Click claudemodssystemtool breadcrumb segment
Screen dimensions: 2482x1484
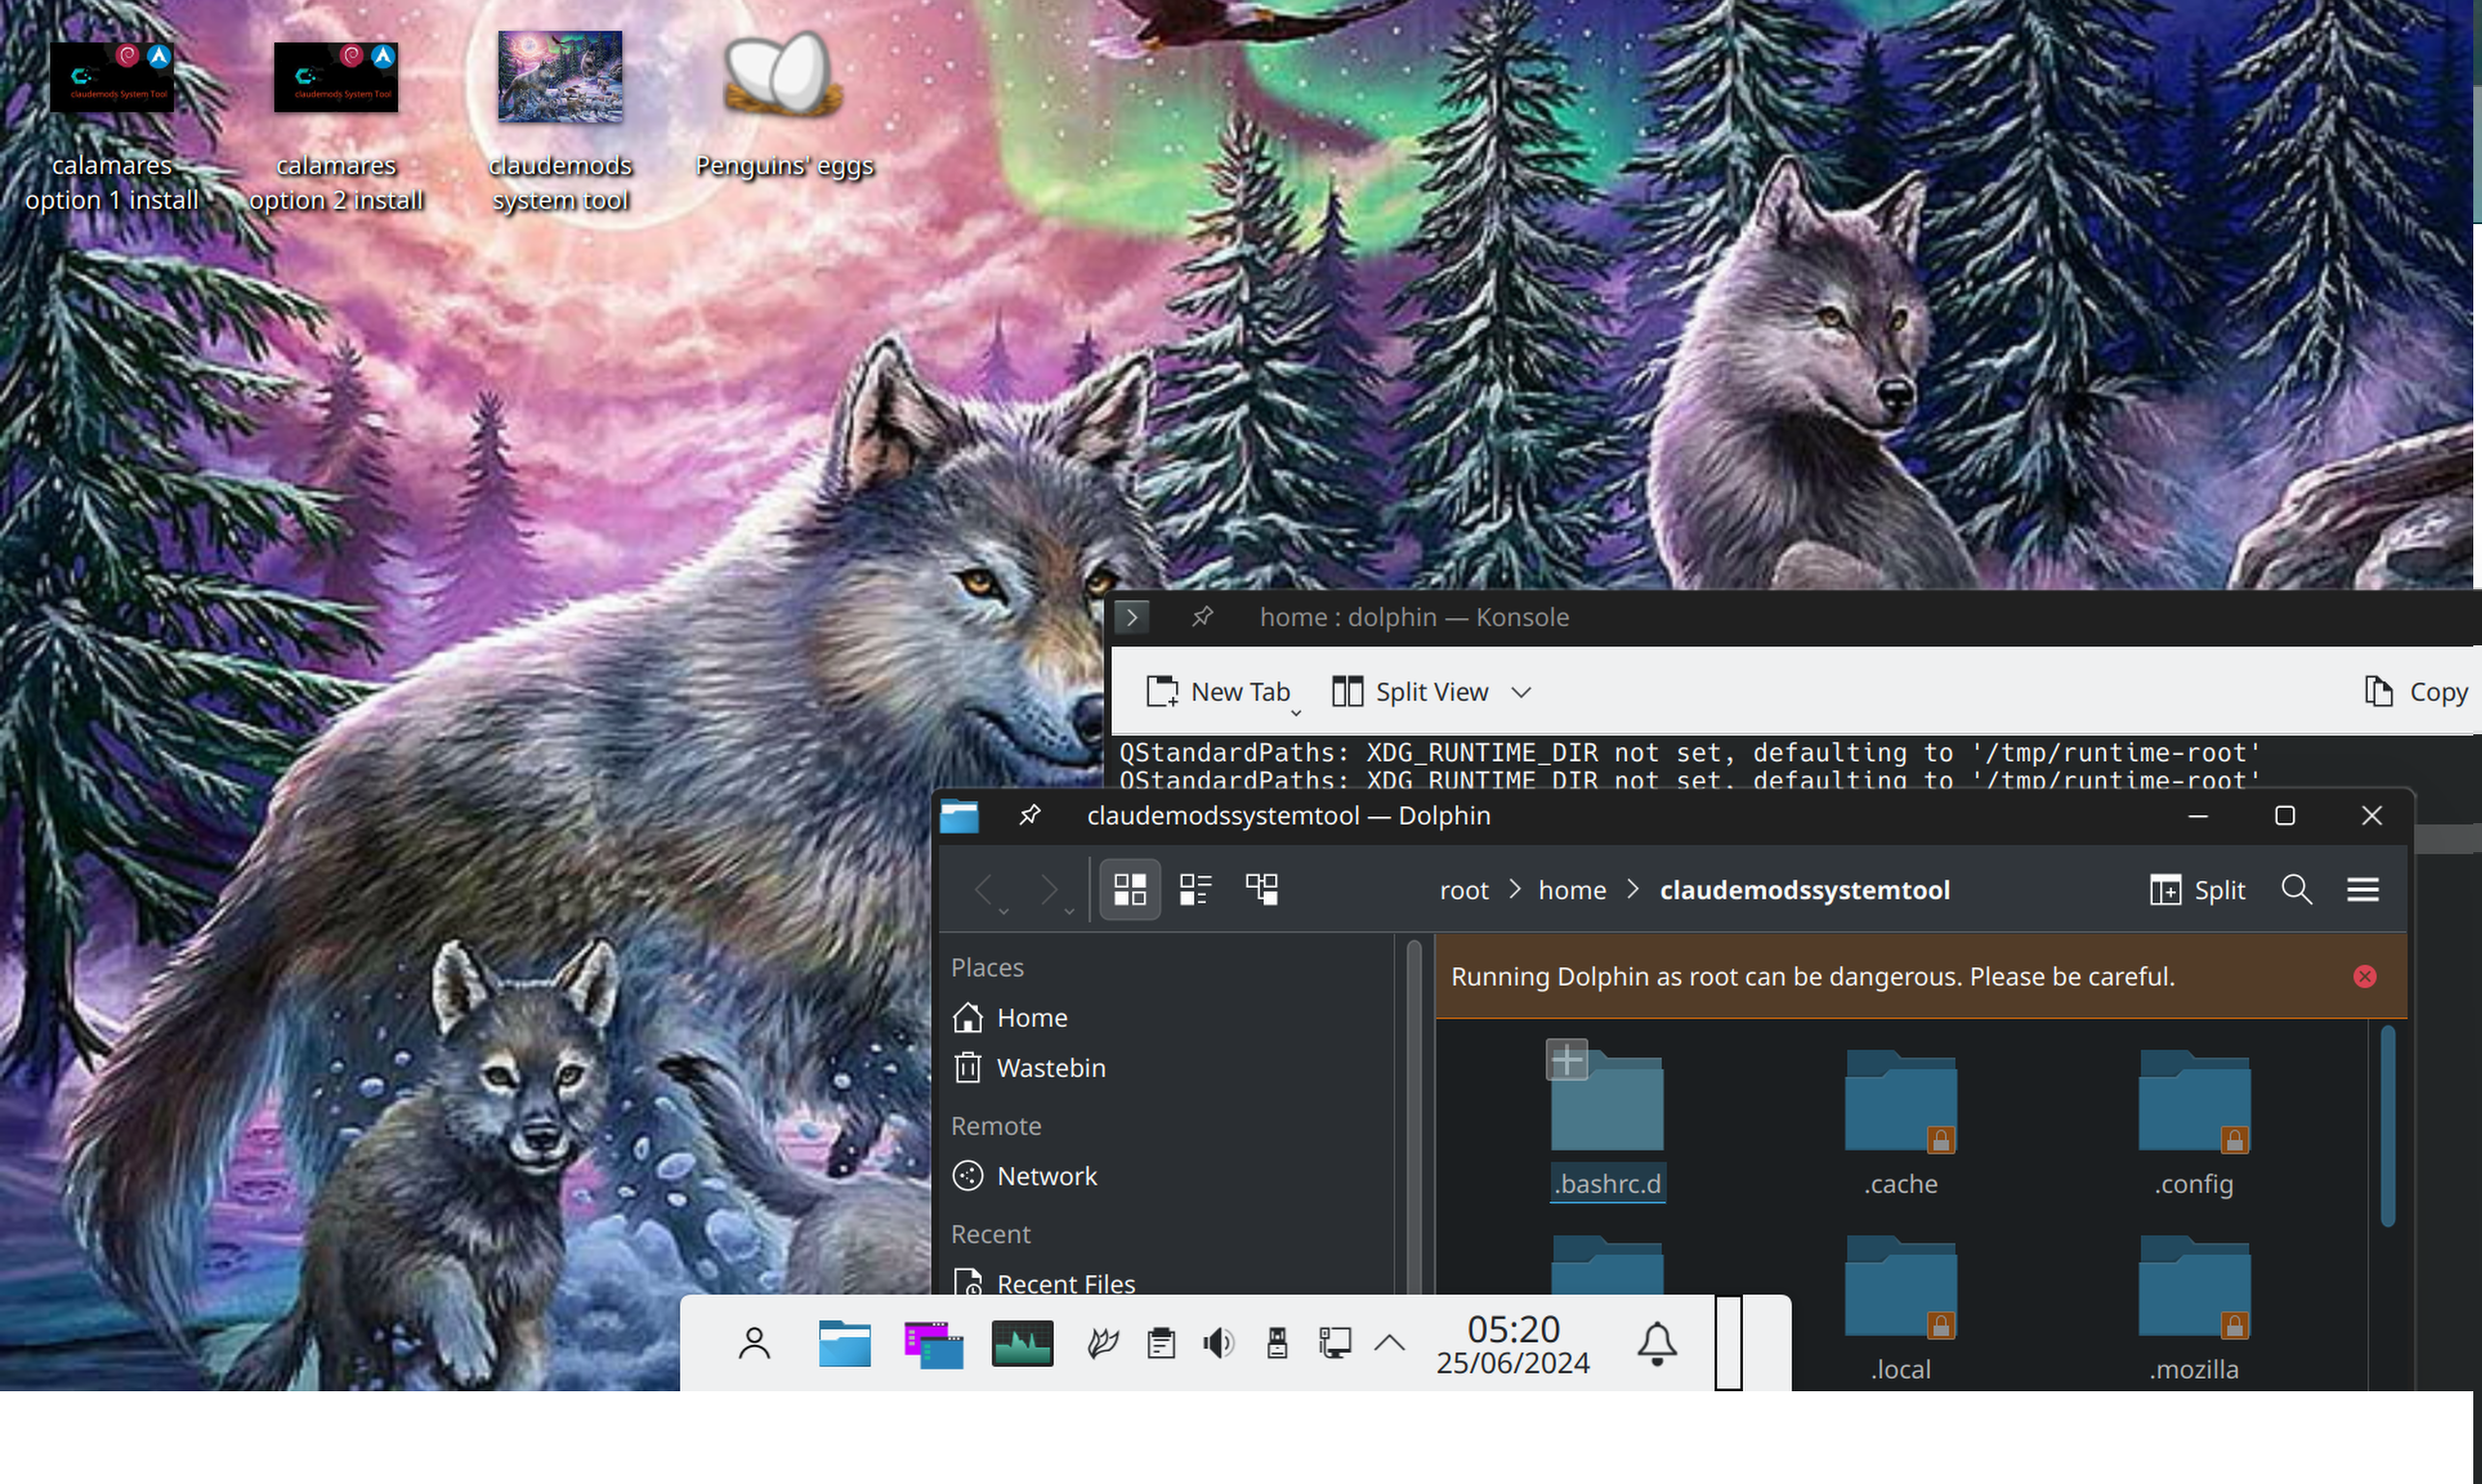pyautogui.click(x=1805, y=890)
